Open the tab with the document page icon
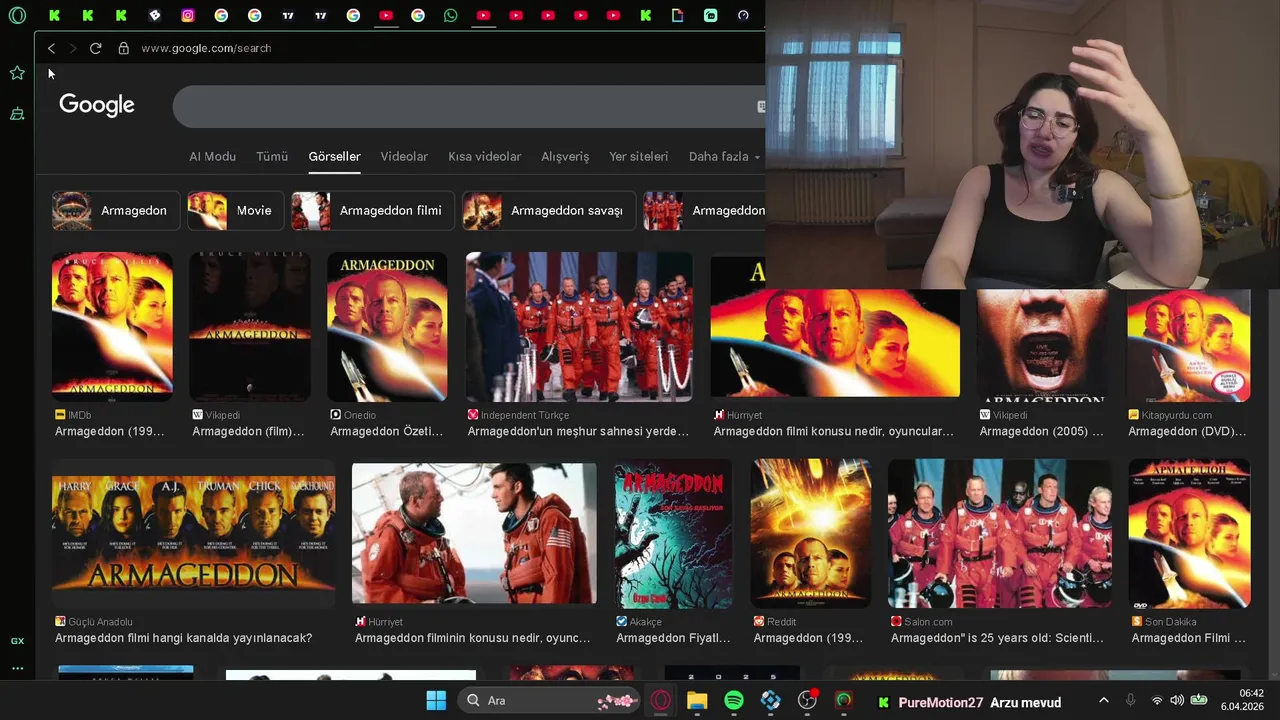Viewport: 1280px width, 720px height. [x=678, y=15]
